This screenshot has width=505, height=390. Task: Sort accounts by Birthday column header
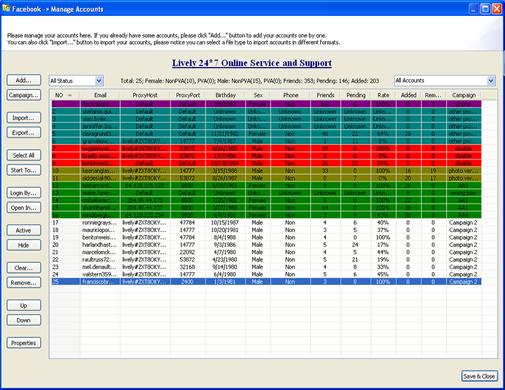point(225,95)
